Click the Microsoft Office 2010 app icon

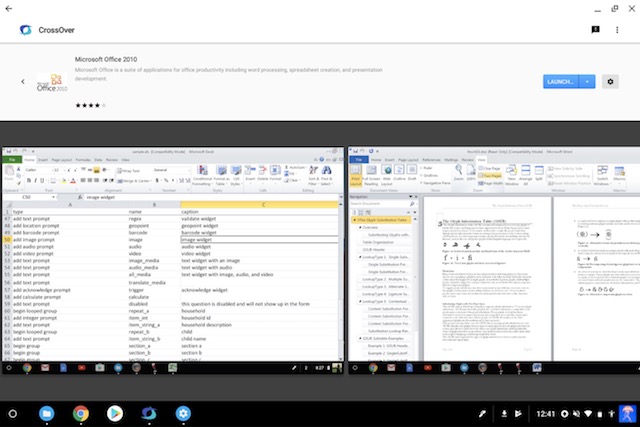click(x=52, y=83)
